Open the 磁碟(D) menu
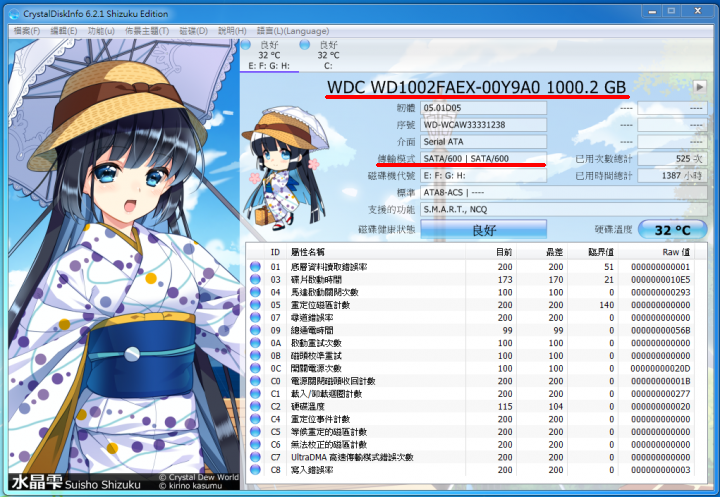Image resolution: width=720 pixels, height=497 pixels. pos(193,31)
